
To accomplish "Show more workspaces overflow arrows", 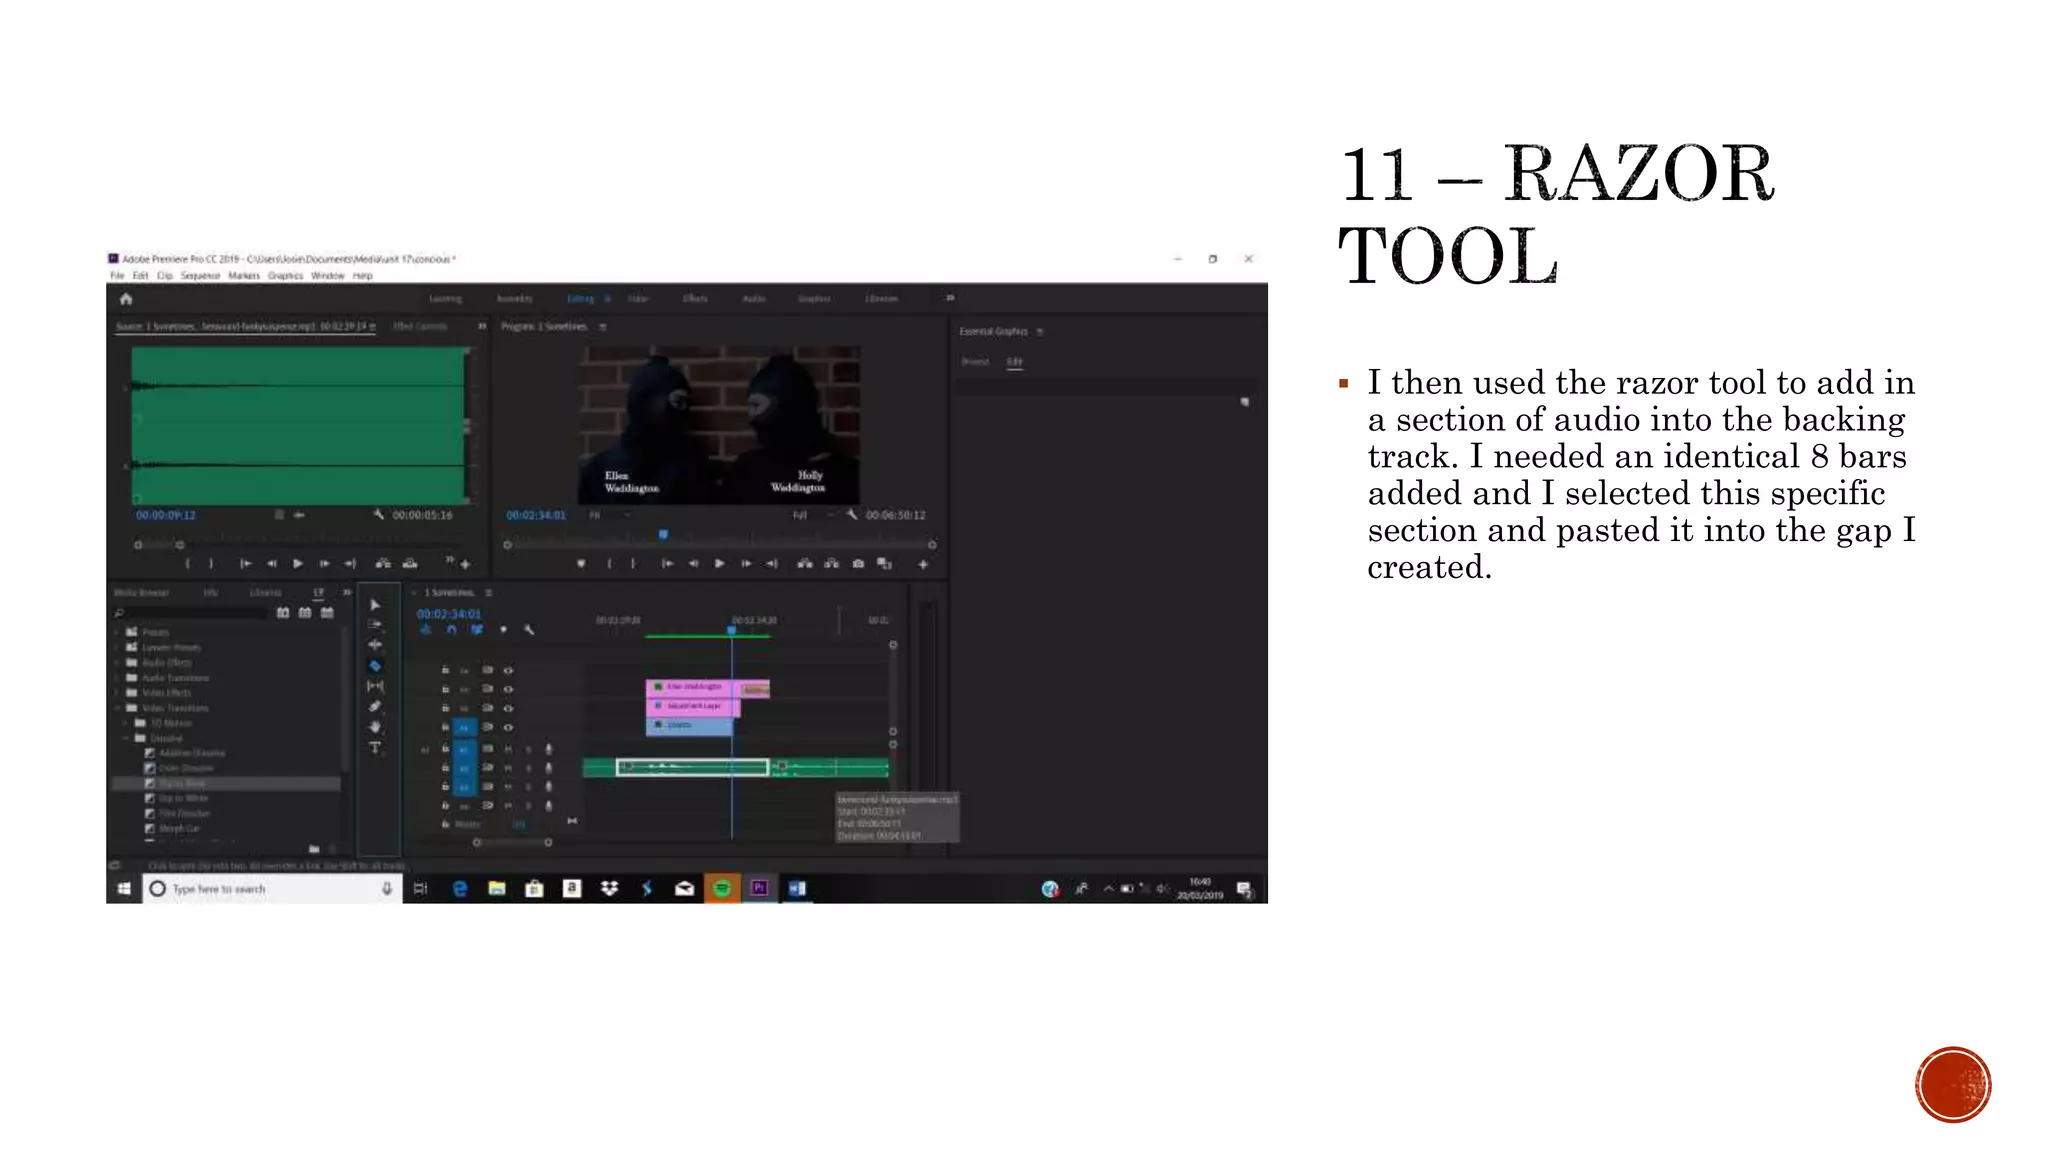I will [950, 298].
